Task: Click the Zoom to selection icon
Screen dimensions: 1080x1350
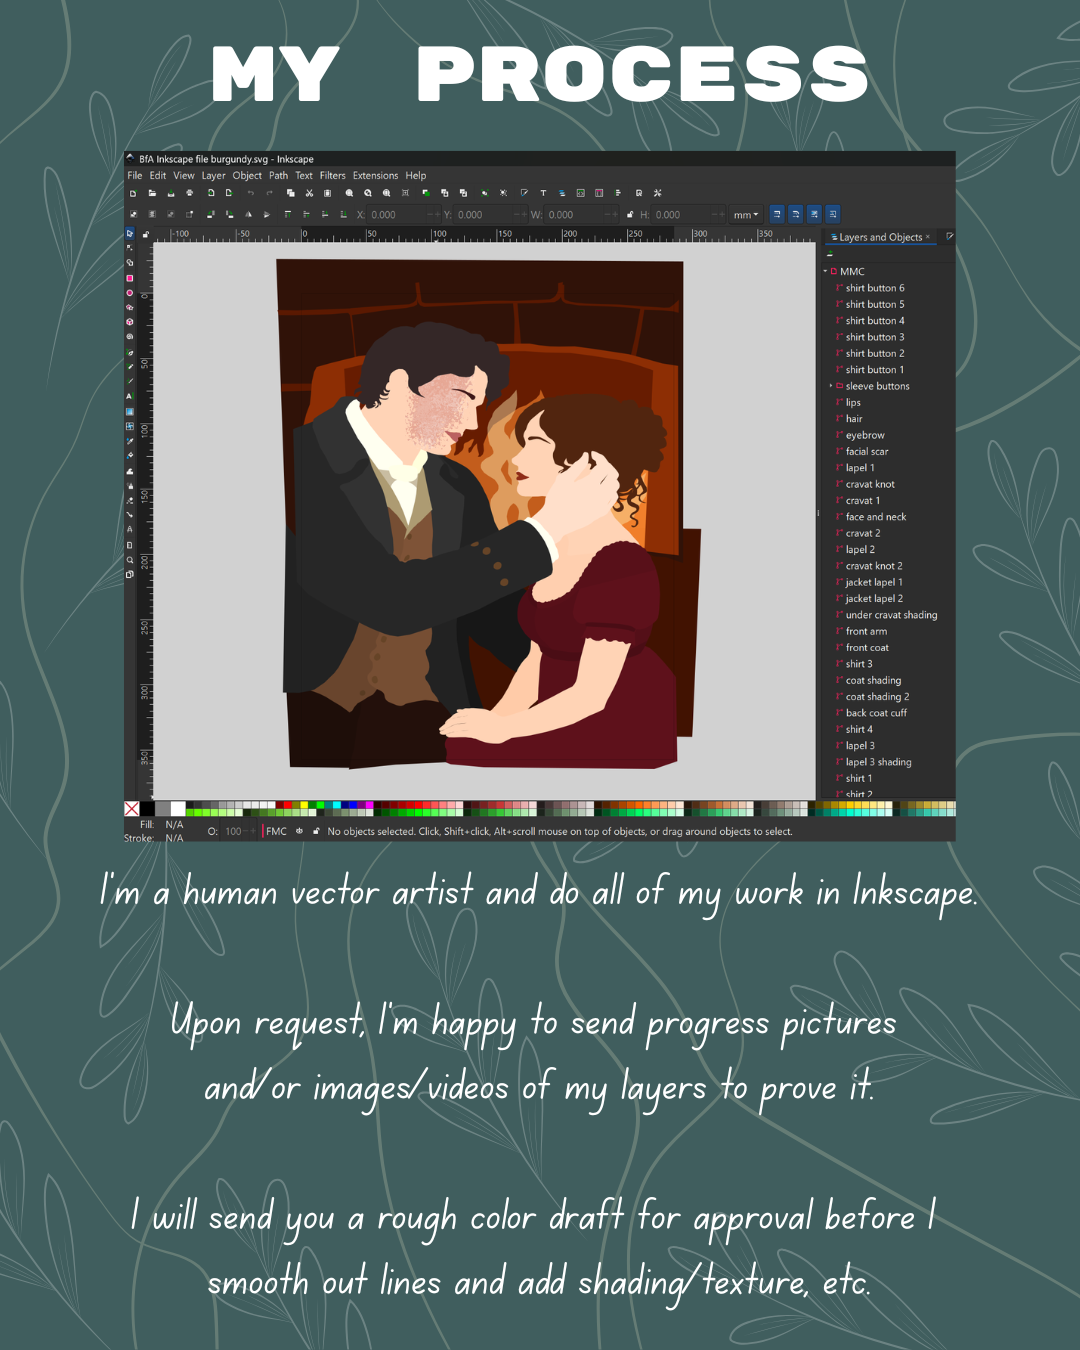Action: pos(349,193)
